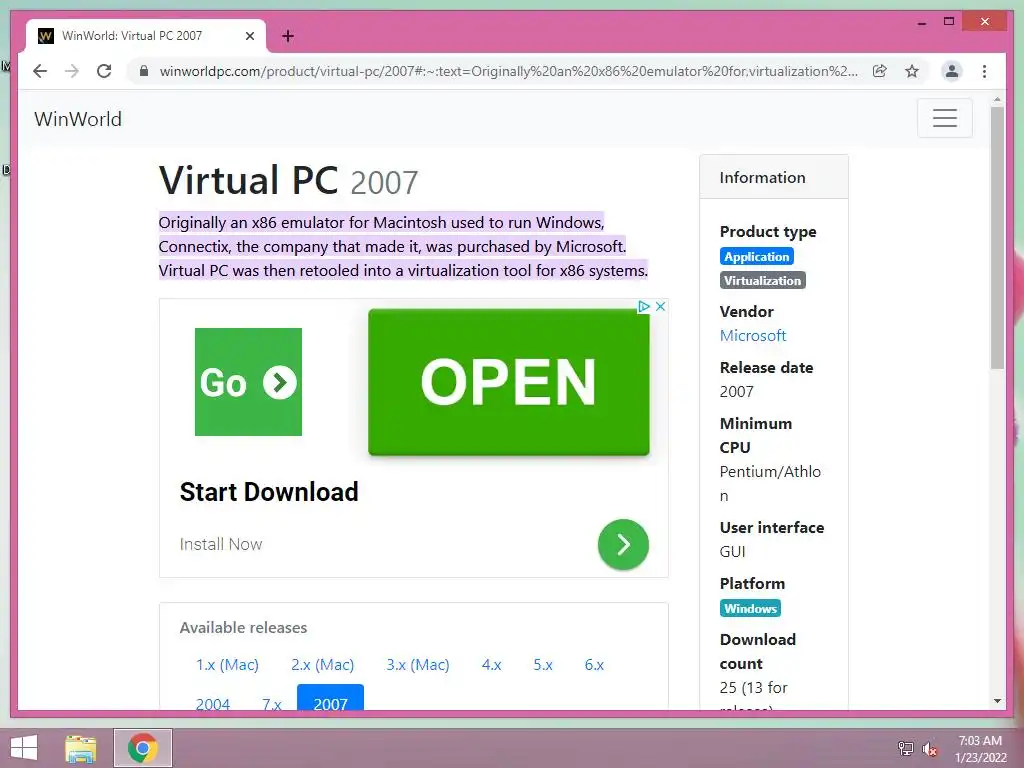Click the Windows platform badge

click(x=750, y=608)
